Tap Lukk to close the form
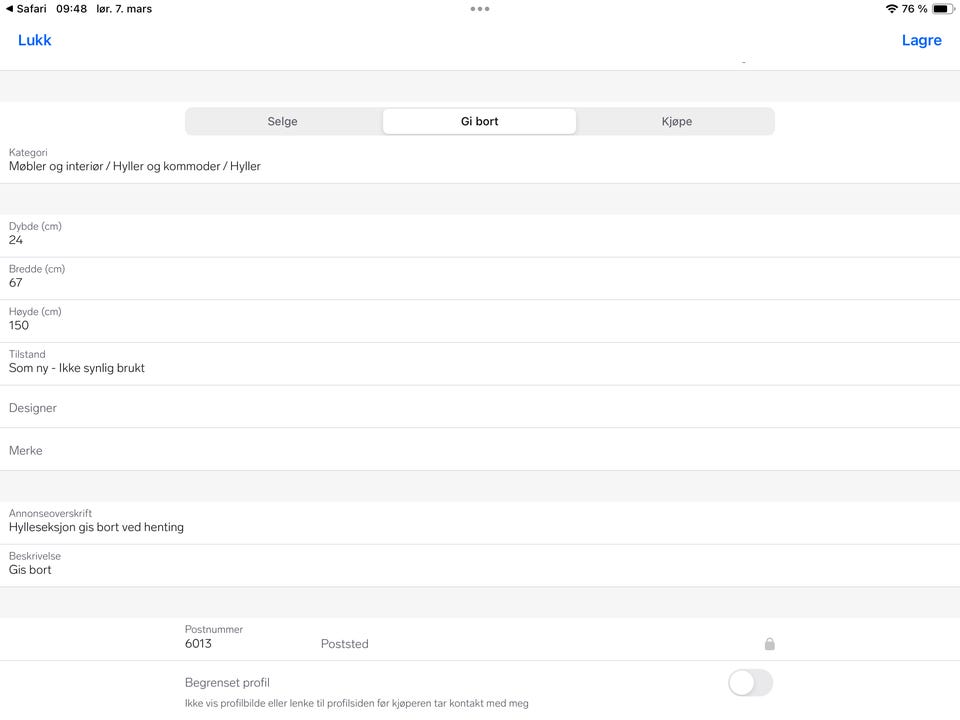Image resolution: width=960 pixels, height=720 pixels. point(34,40)
